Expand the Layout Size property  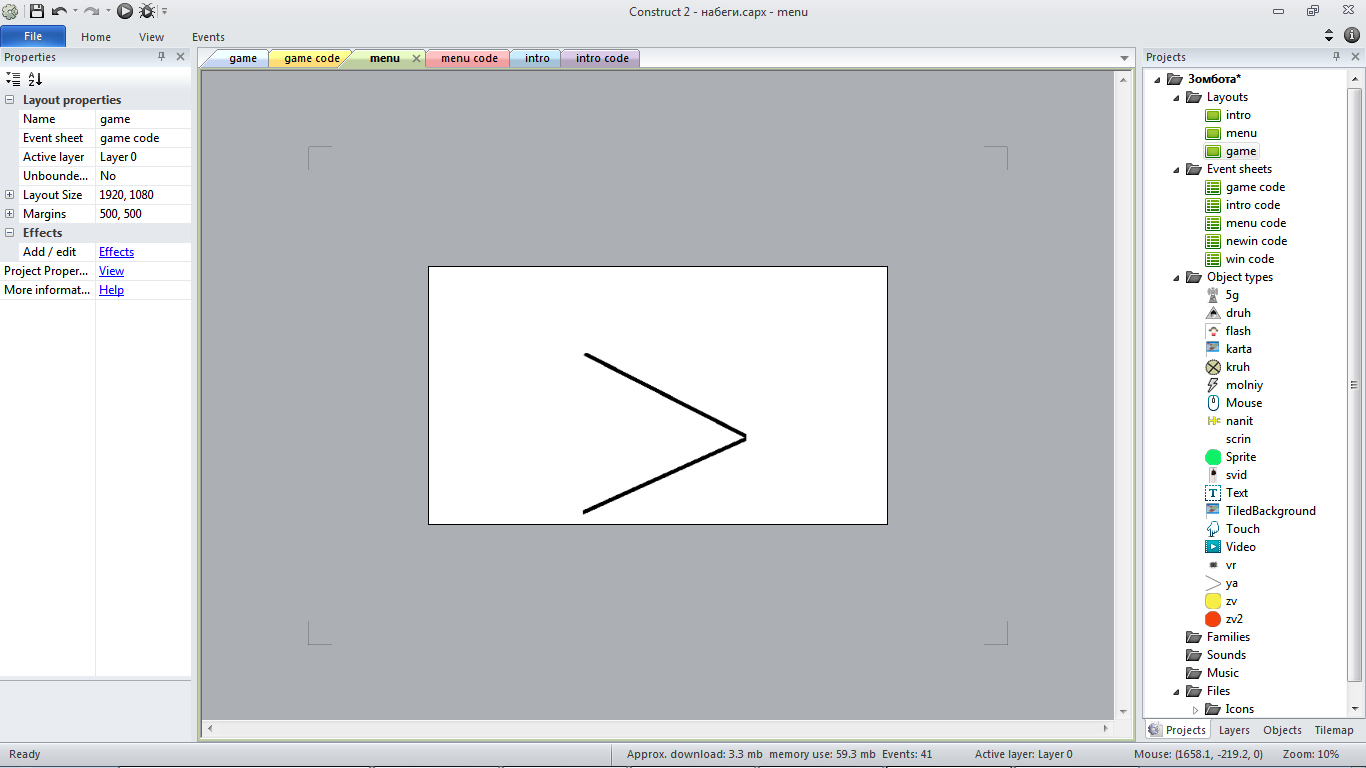[x=10, y=195]
